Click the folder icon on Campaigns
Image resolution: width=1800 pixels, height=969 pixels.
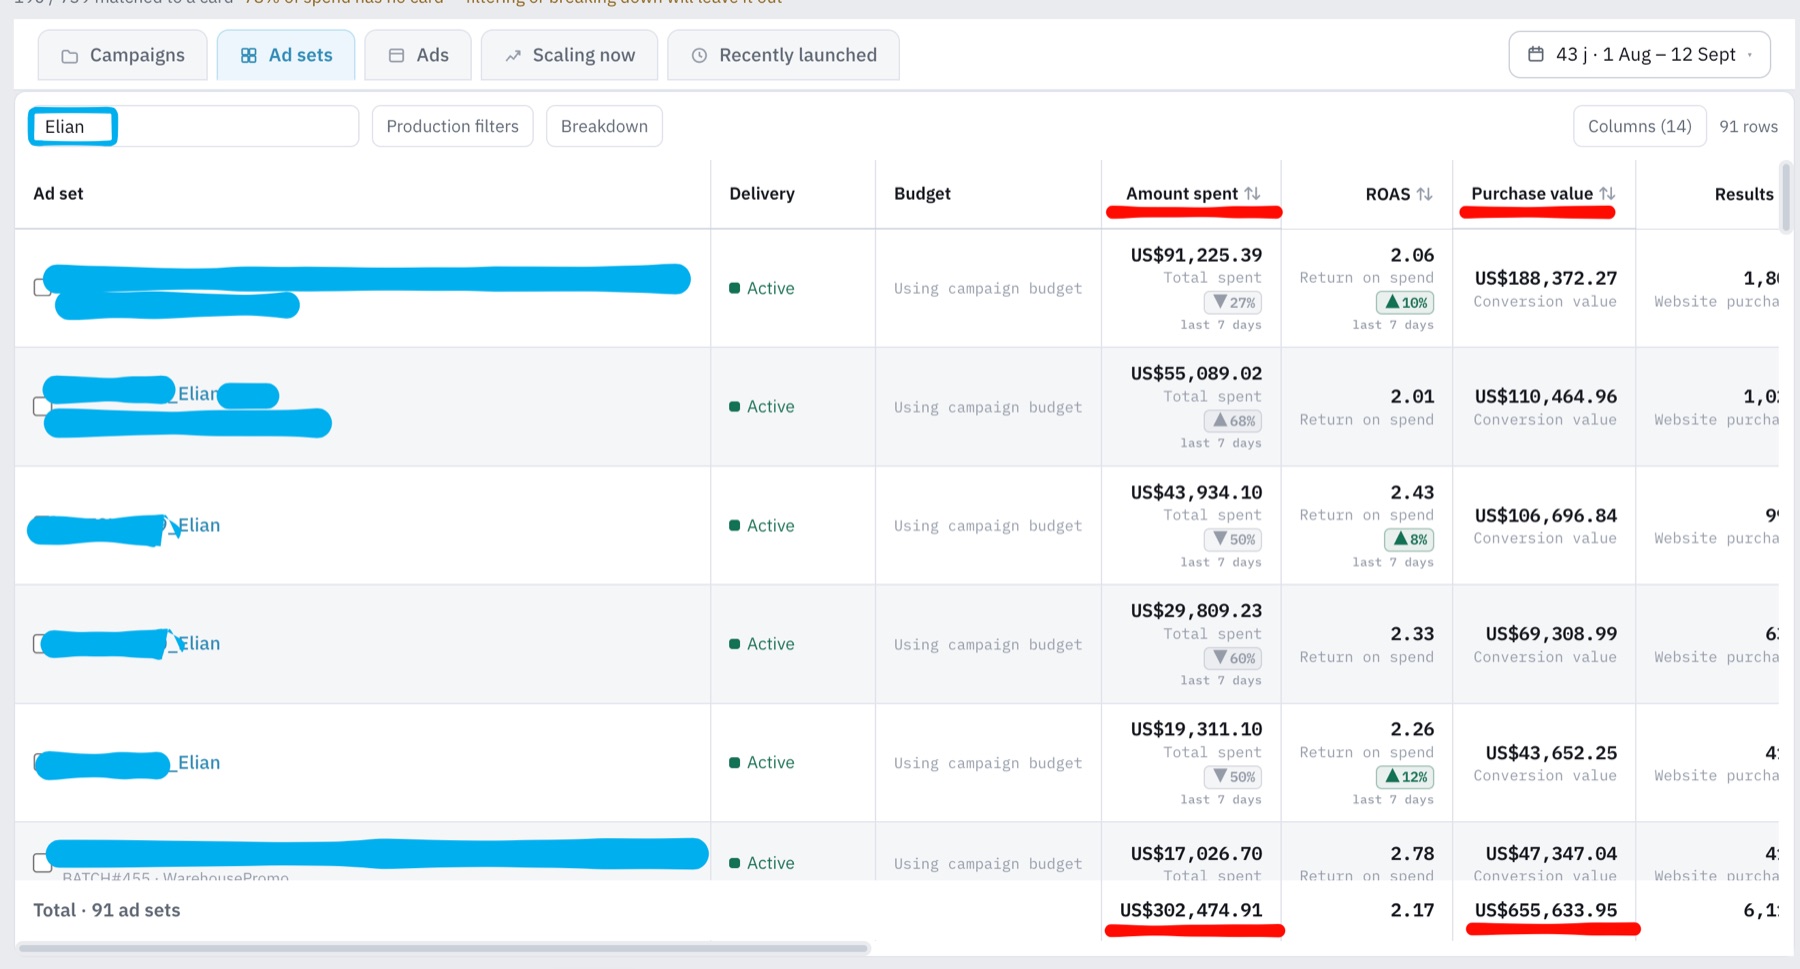[x=69, y=56]
